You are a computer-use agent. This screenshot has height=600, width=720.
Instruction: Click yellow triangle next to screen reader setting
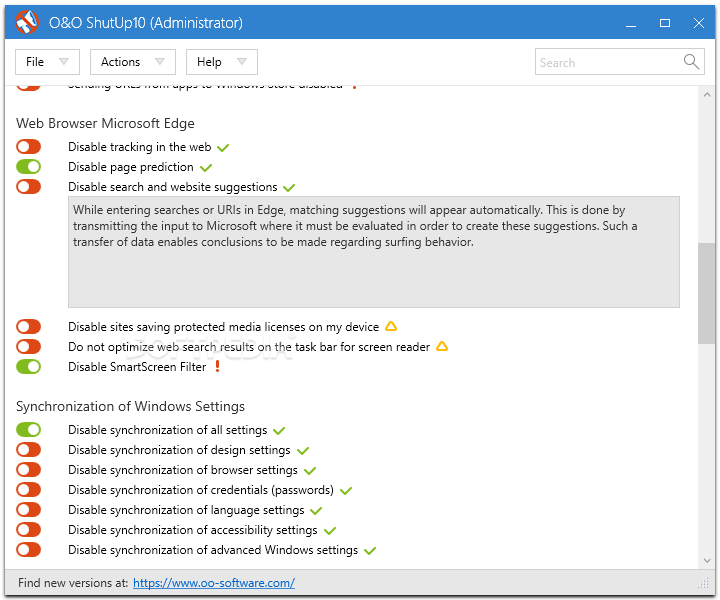click(442, 346)
